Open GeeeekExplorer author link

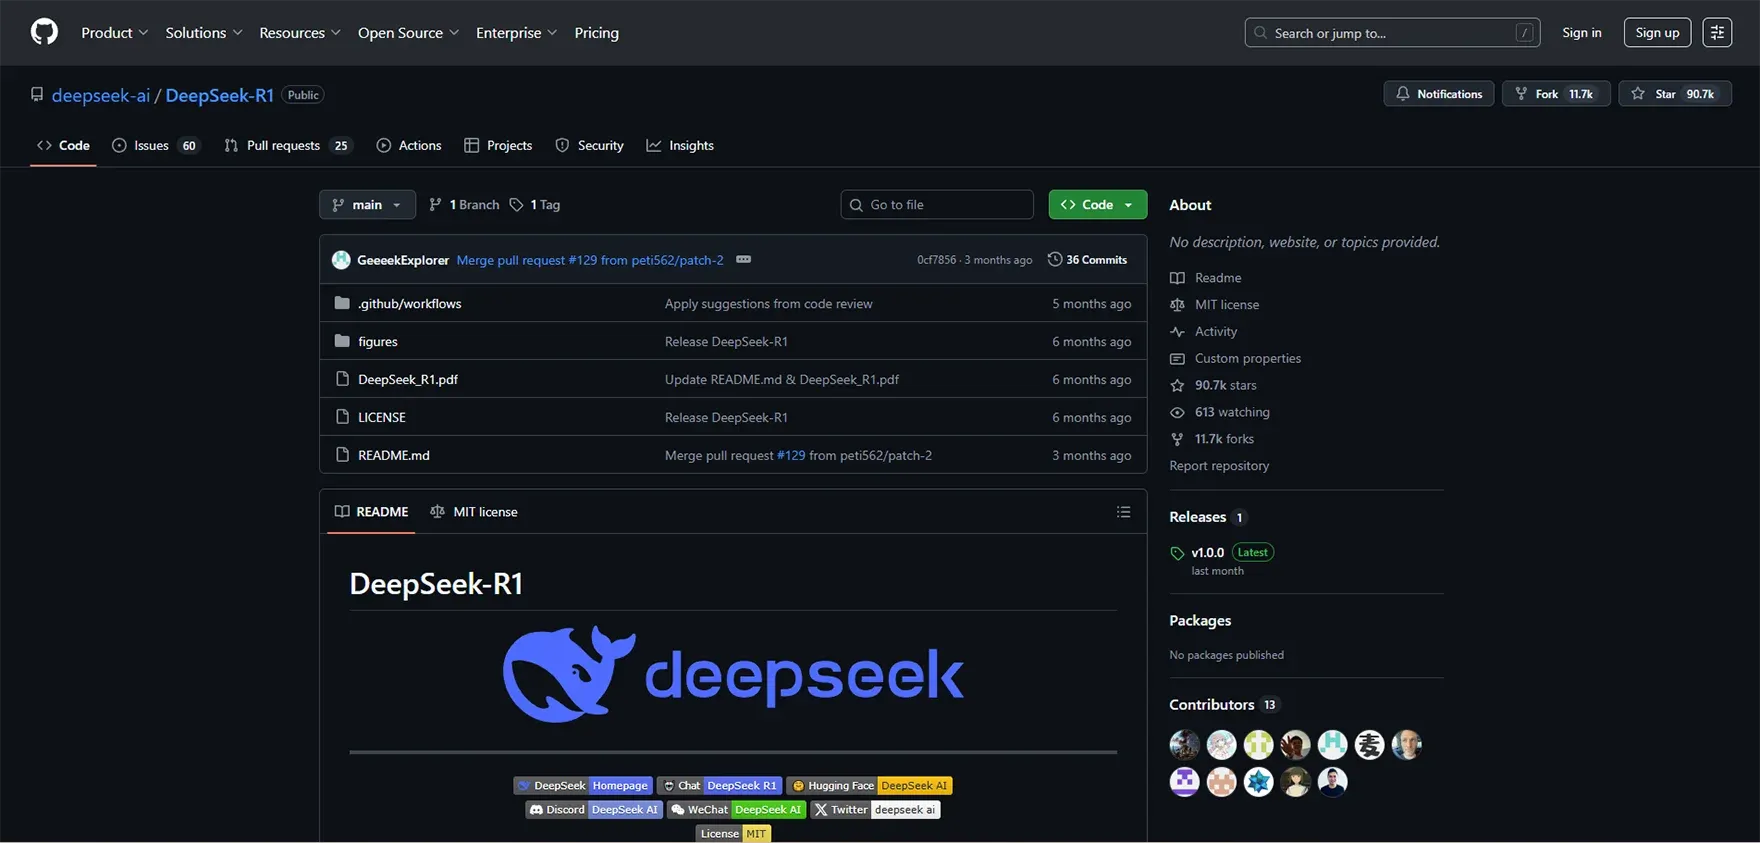(403, 260)
